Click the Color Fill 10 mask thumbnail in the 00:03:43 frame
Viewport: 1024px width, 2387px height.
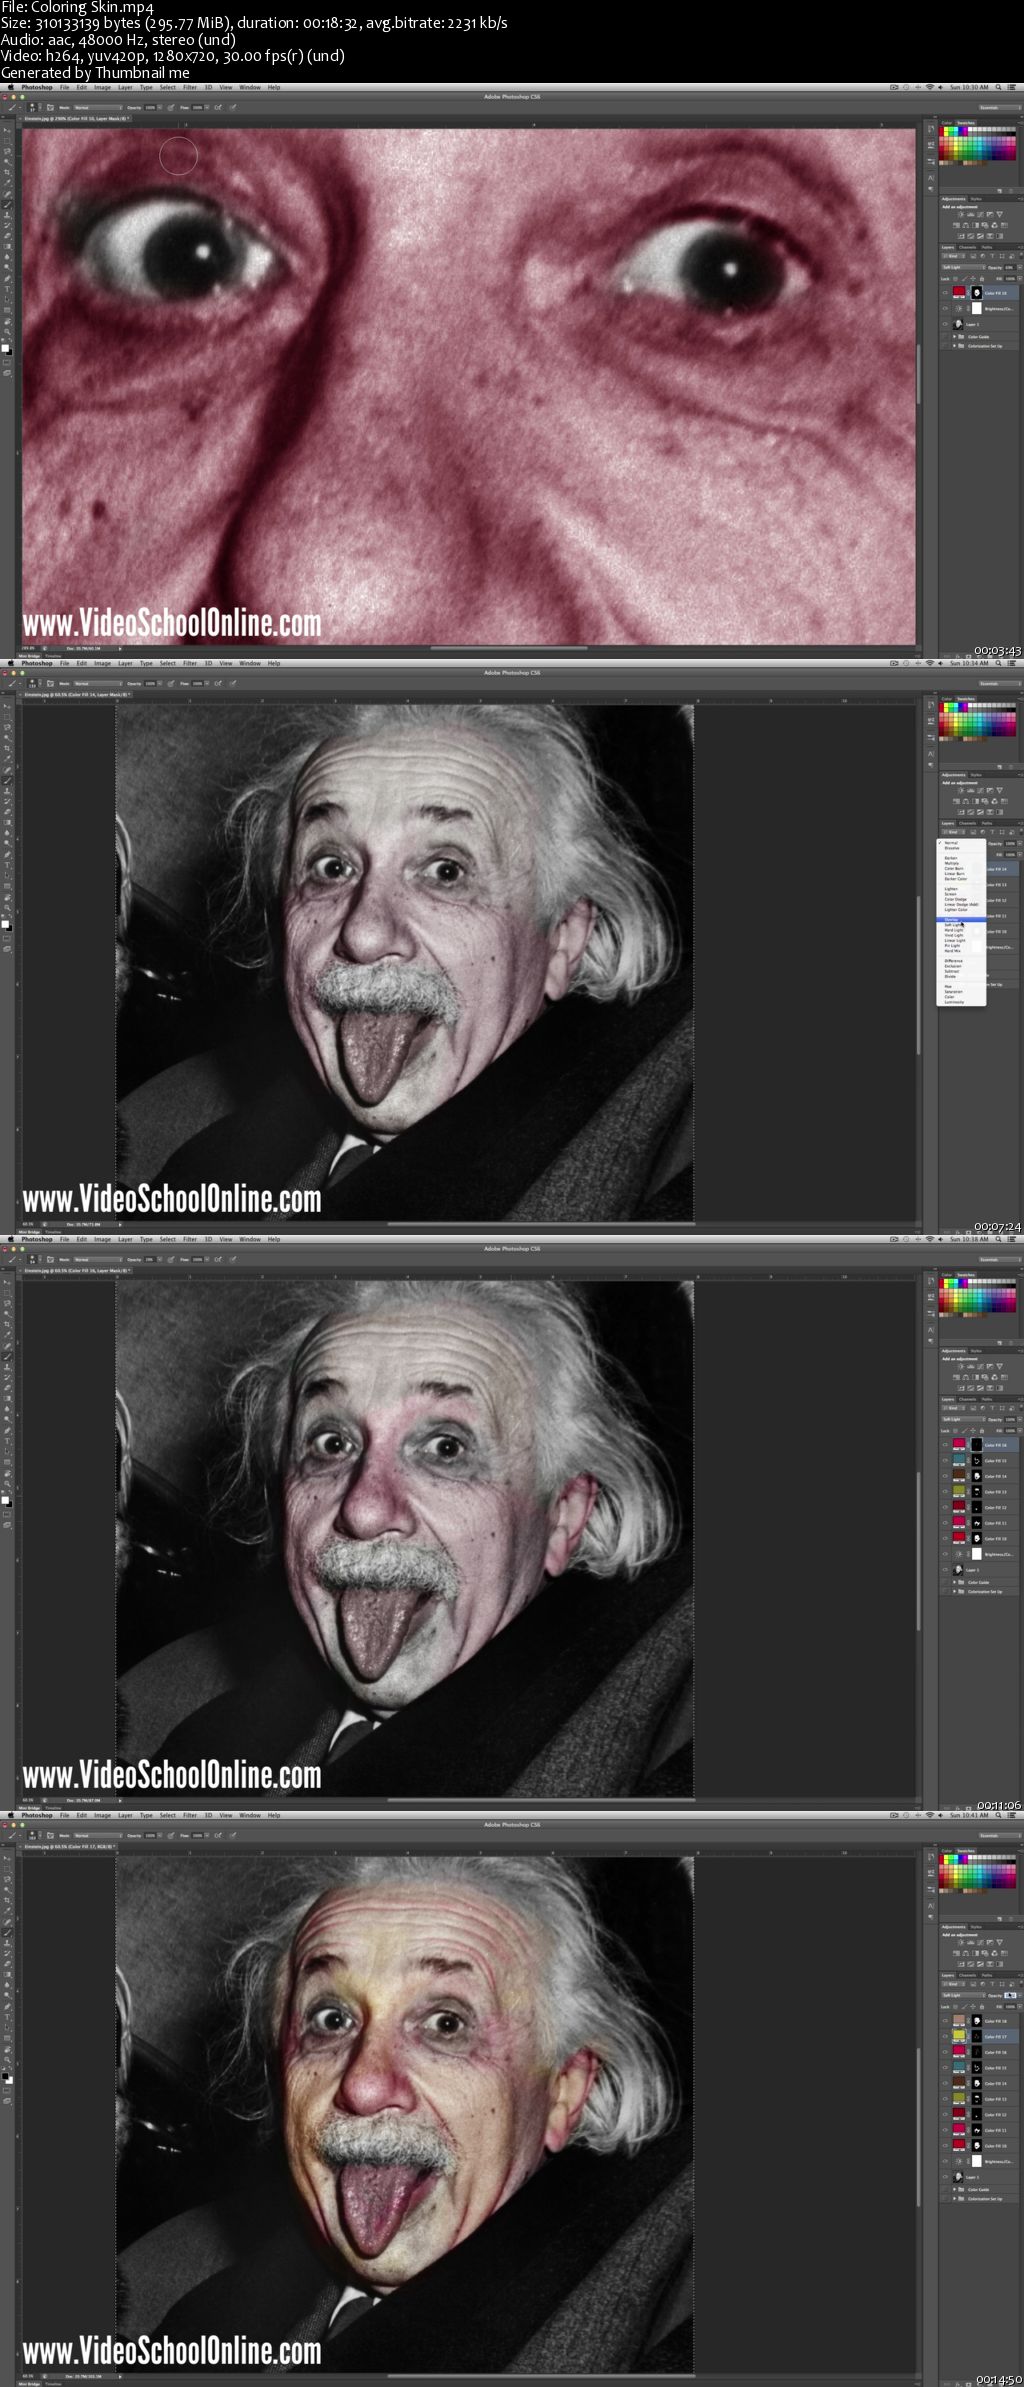pos(977,293)
